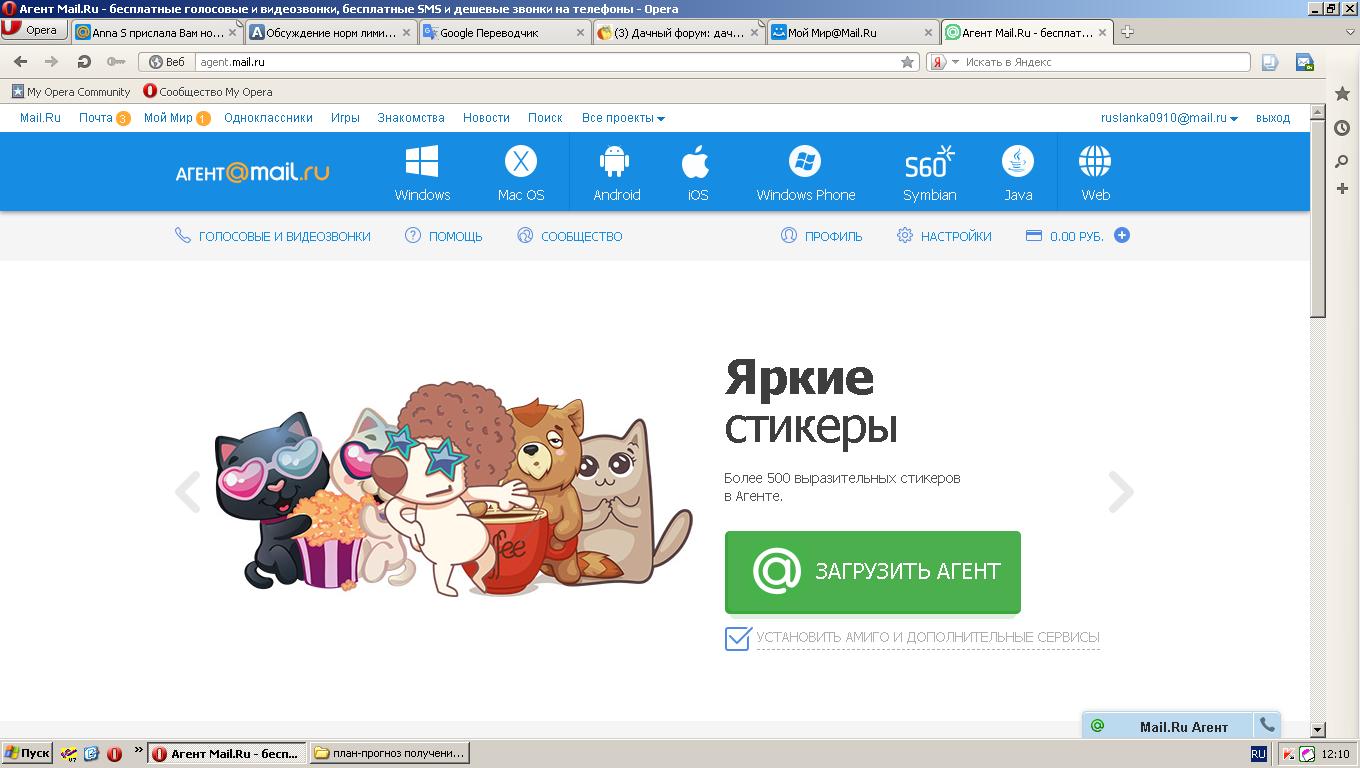1360x768 pixels.
Task: Uncheck the install Amigo and extra services checkbox
Action: tap(738, 638)
